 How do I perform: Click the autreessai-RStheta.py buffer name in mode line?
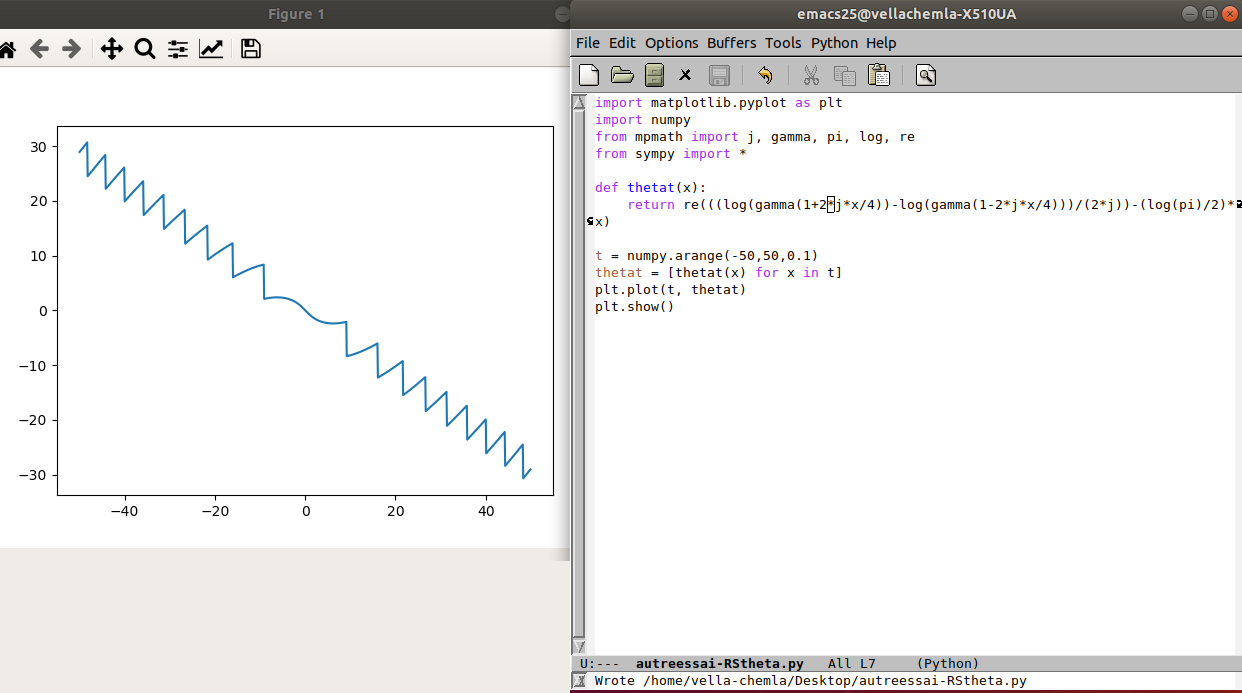[719, 663]
